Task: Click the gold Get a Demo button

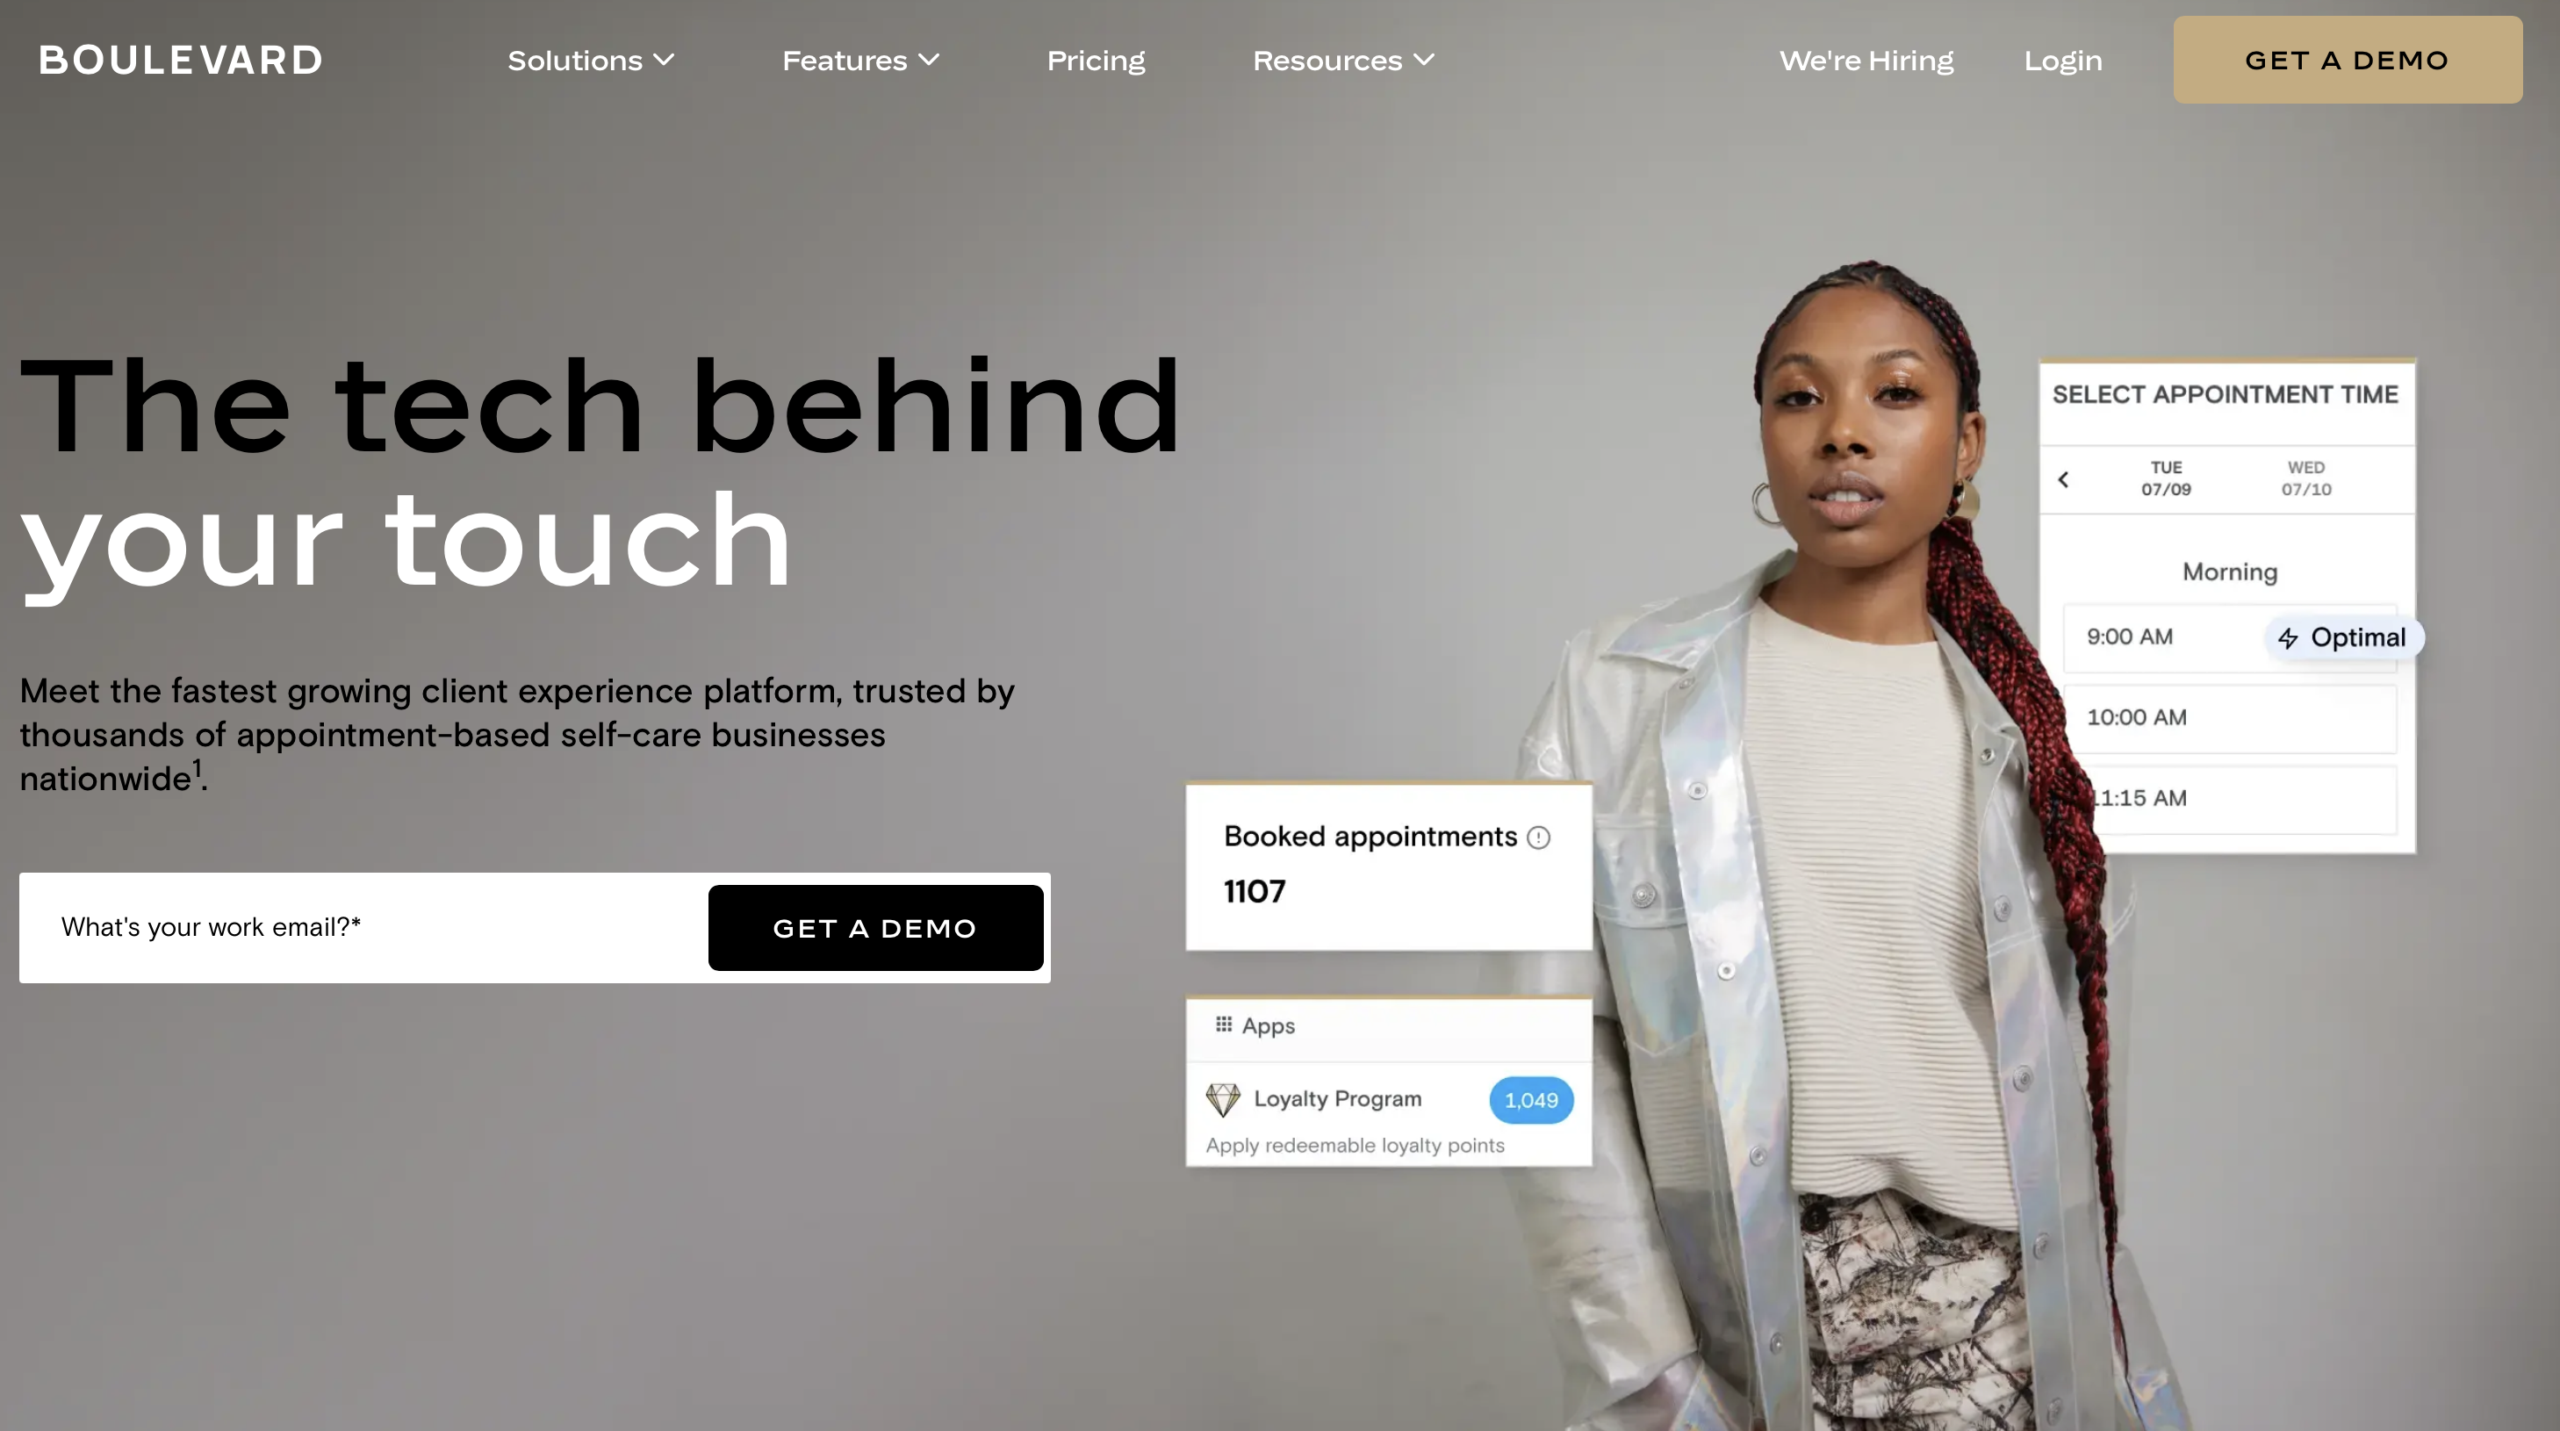Action: click(x=2347, y=60)
